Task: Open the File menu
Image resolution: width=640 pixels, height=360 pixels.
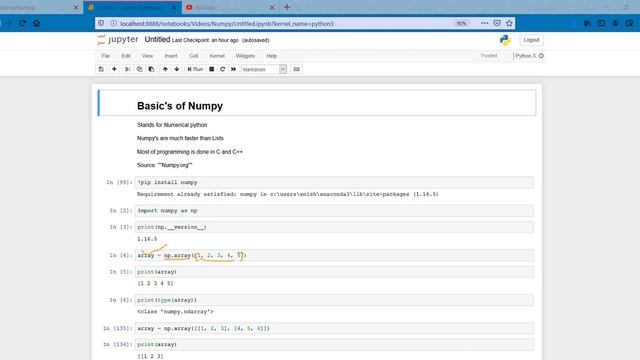Action: tap(106, 56)
